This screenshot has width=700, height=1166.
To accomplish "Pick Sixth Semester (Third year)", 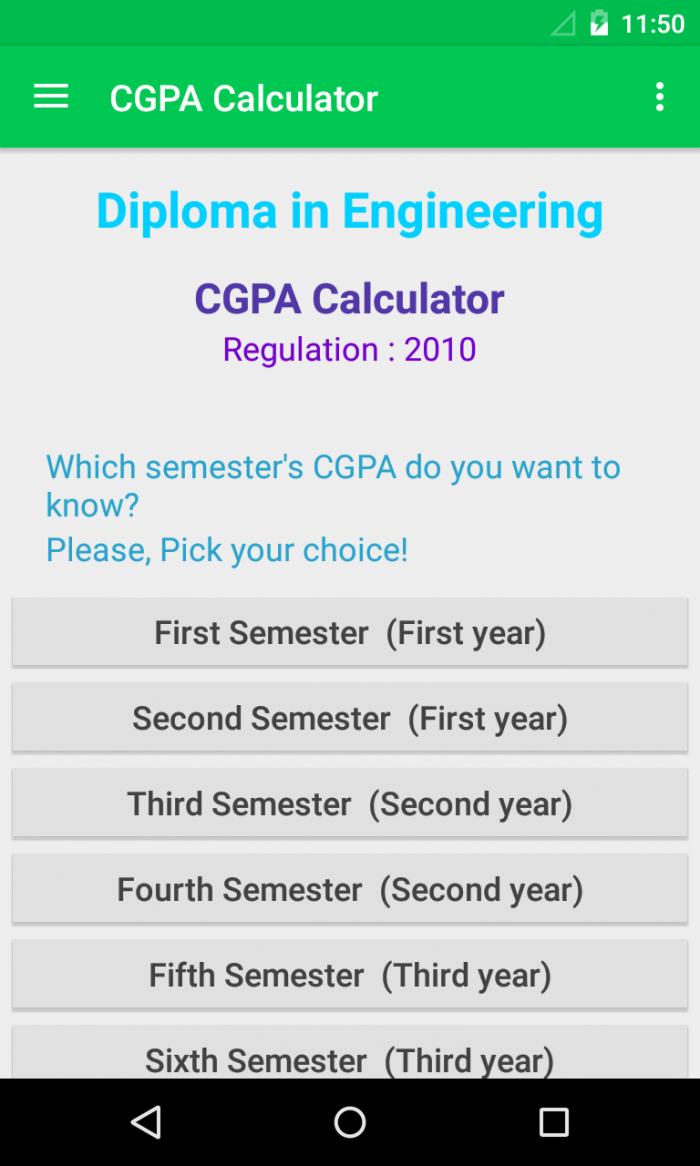I will coord(350,1058).
